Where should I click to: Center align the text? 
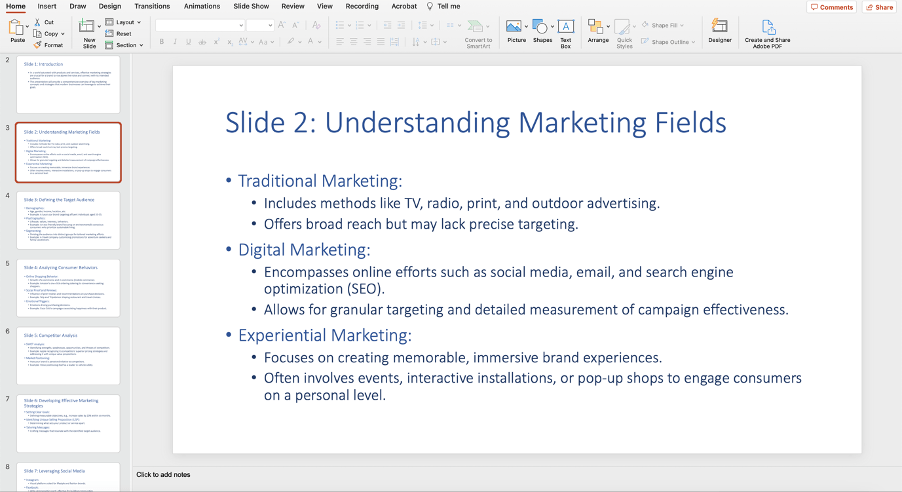353,41
